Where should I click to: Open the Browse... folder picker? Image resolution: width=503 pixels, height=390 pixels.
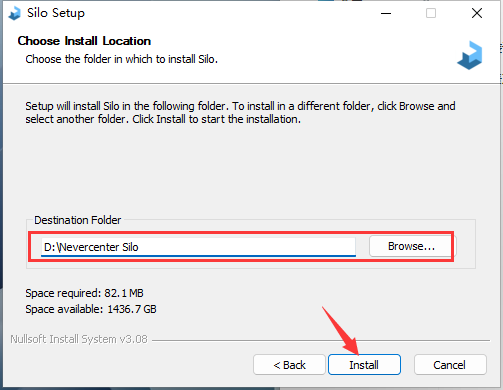tap(411, 246)
